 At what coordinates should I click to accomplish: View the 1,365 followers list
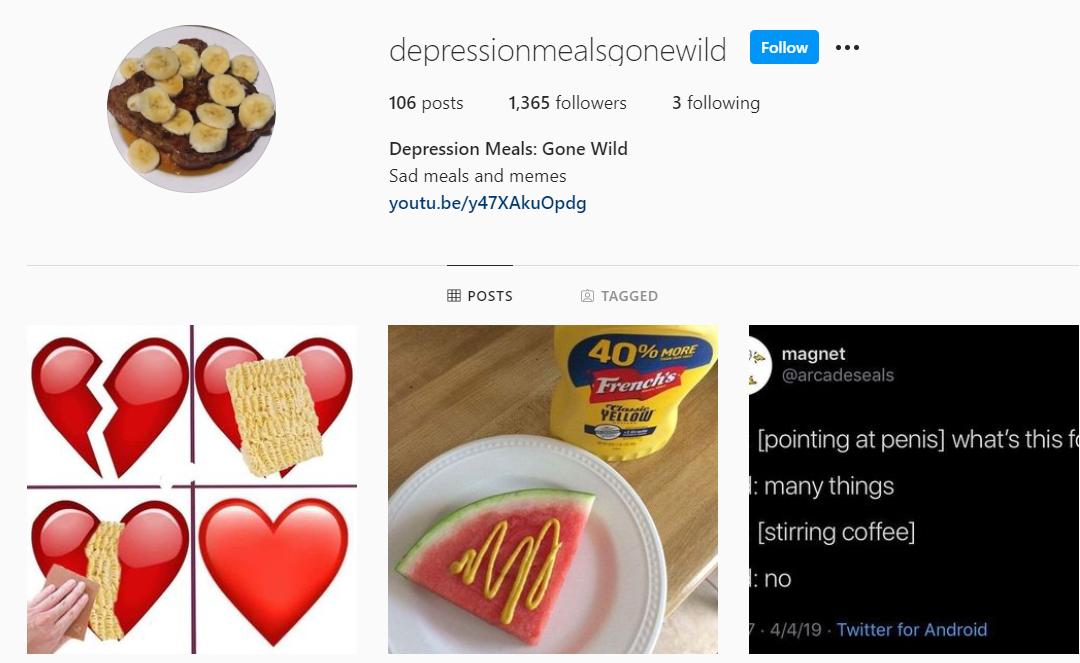pos(568,103)
